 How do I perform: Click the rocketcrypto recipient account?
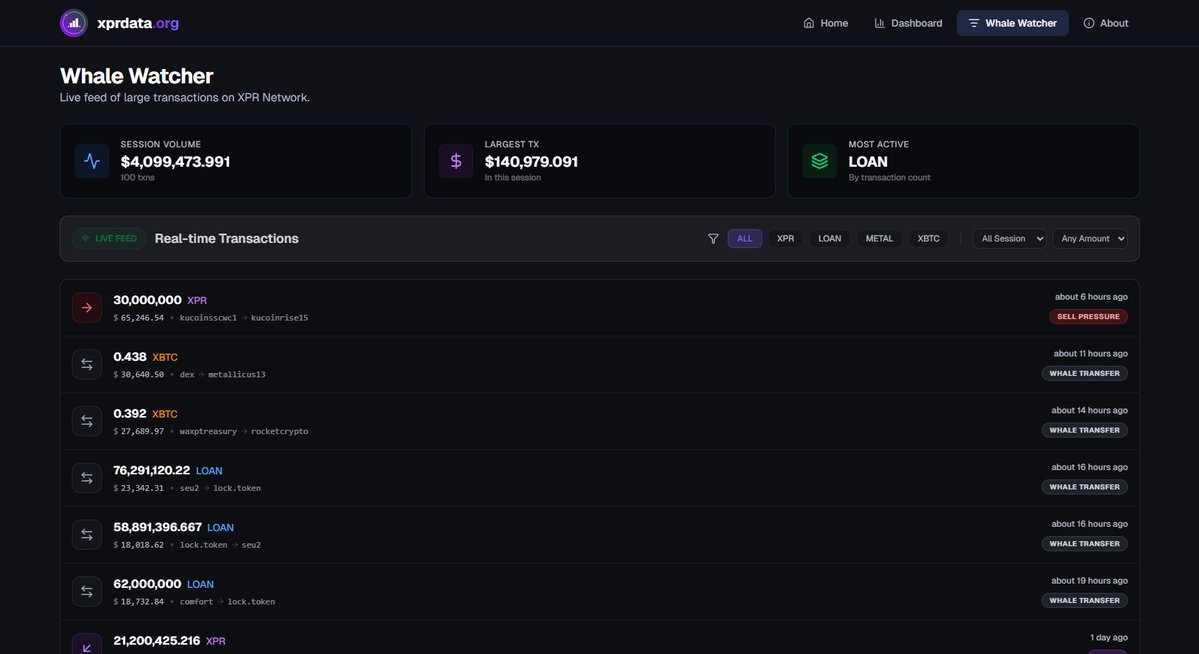pyautogui.click(x=279, y=431)
